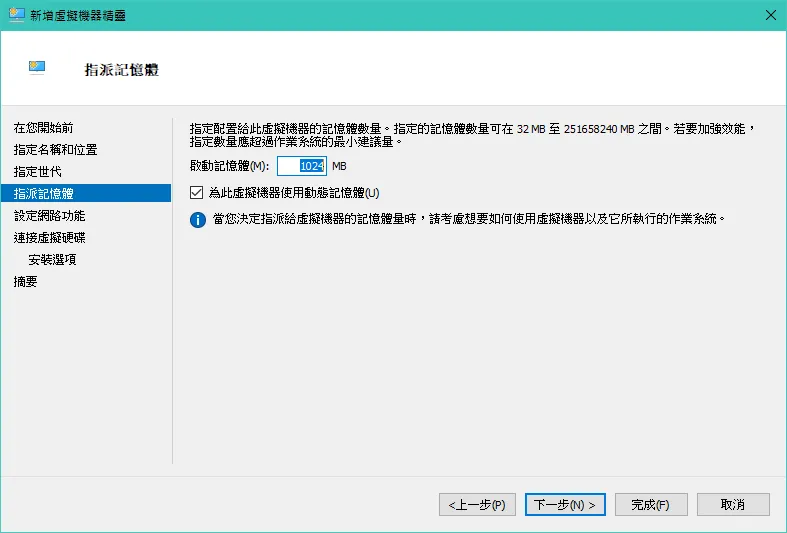Close the 新增虛擬機器精靈 window
Viewport: 787px width, 533px height.
pos(771,15)
